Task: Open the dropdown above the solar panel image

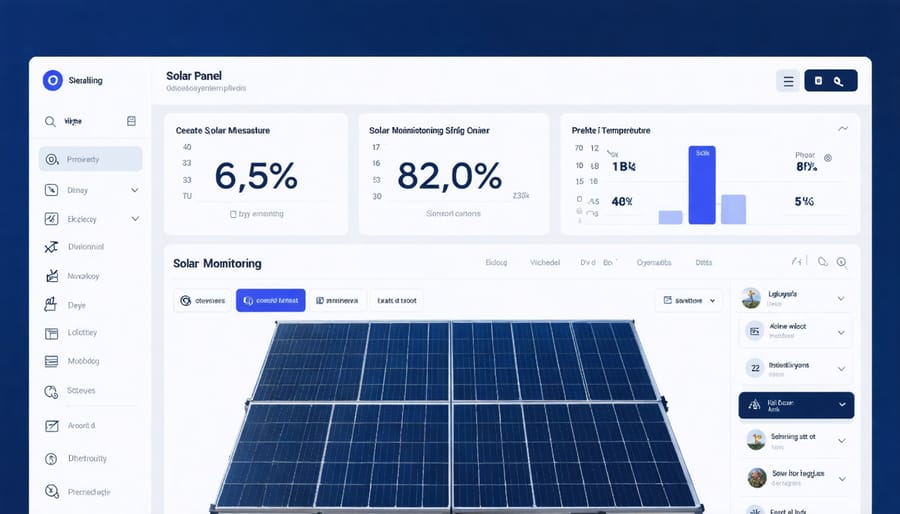Action: click(689, 300)
